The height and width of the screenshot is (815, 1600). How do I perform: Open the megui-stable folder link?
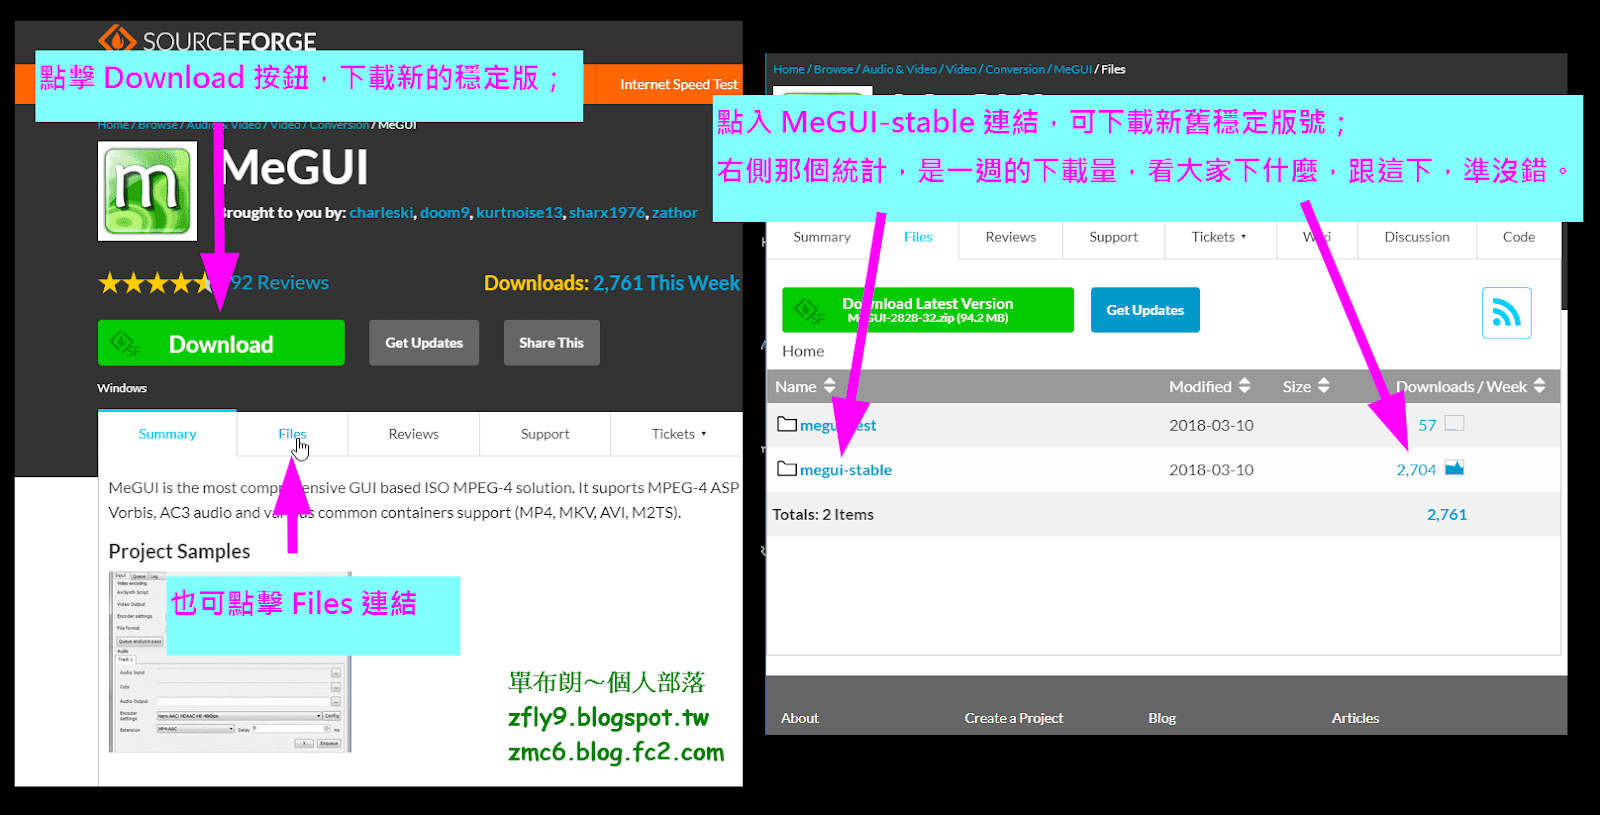tap(845, 470)
